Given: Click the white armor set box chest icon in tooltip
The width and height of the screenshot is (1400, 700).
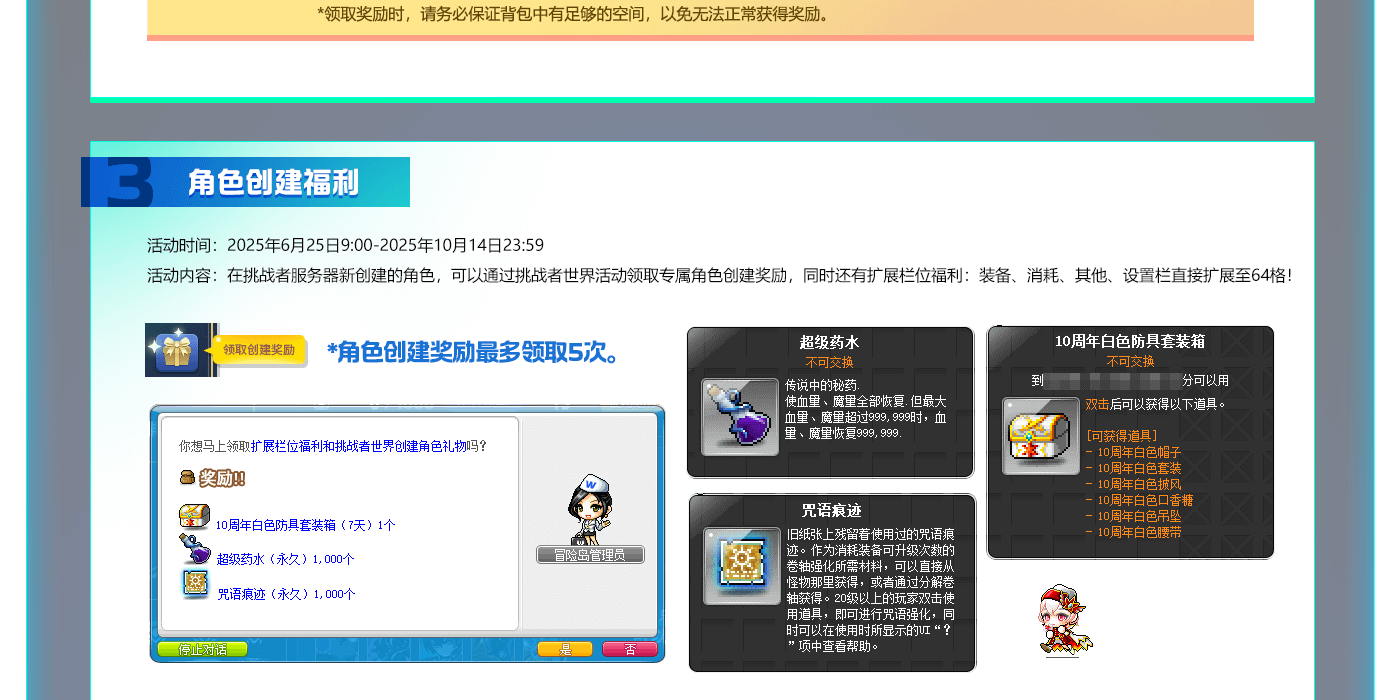Looking at the screenshot, I should [x=1041, y=436].
